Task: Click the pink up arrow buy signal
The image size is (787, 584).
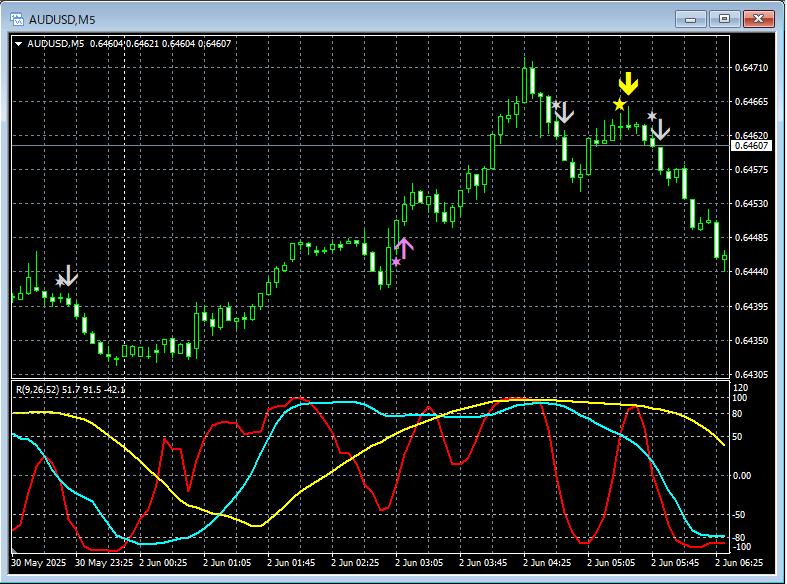Action: coord(404,247)
